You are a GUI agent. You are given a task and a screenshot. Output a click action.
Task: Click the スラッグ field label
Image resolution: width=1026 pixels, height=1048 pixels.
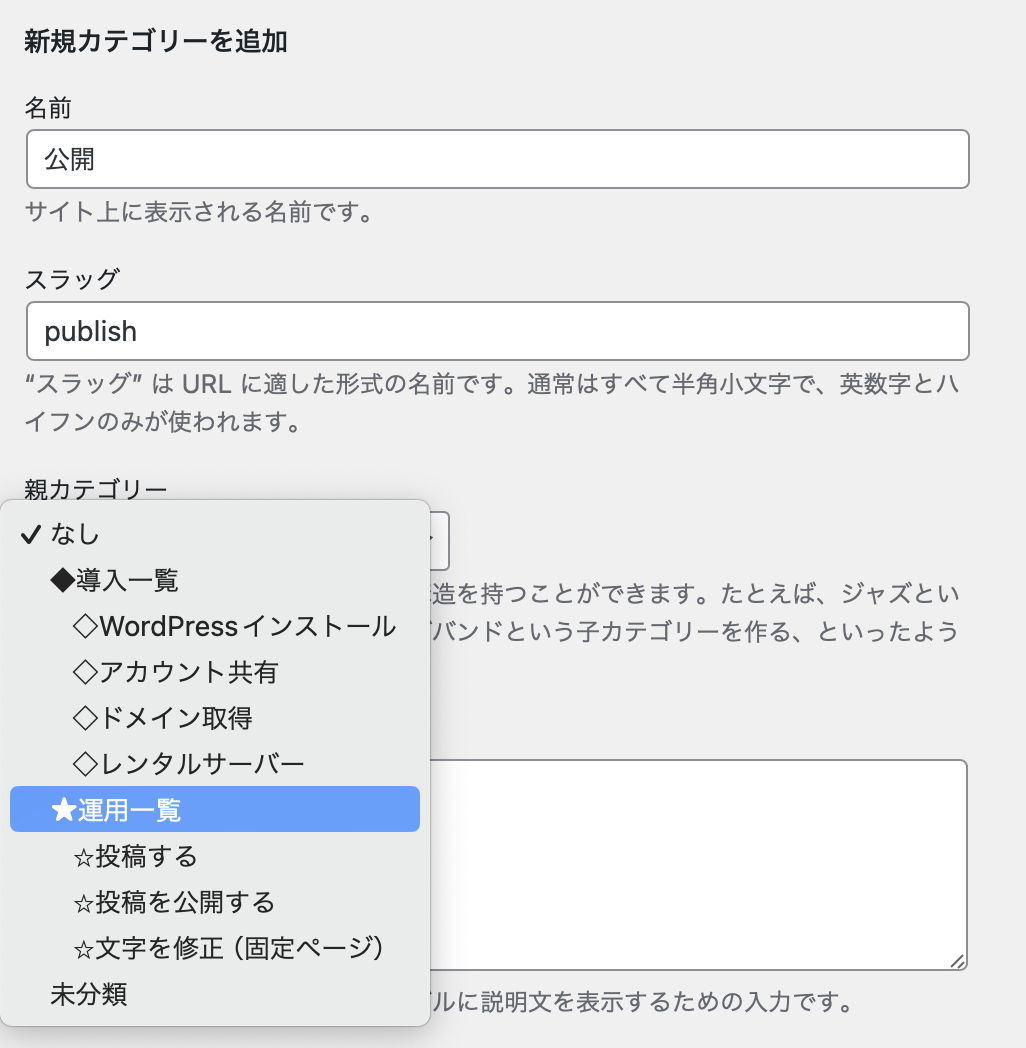coord(71,279)
